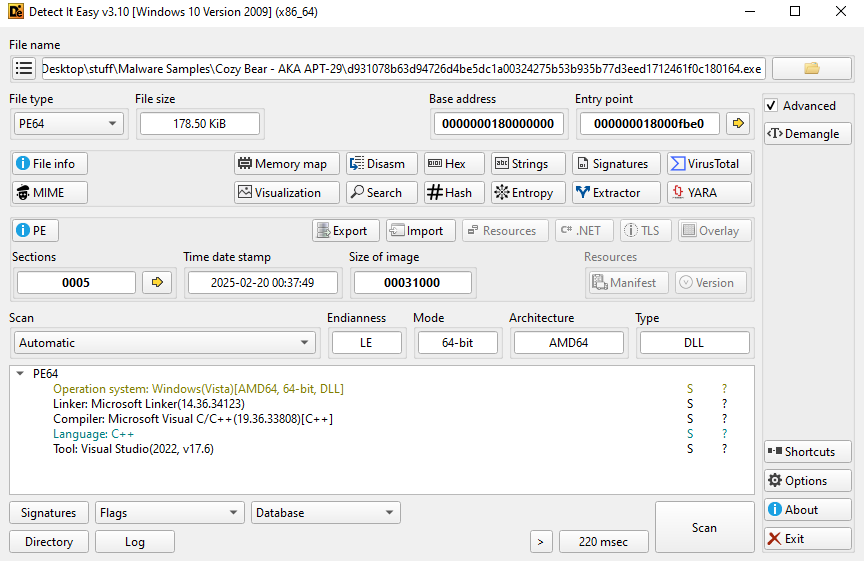Open the Scan mode Automatic dropdown
The height and width of the screenshot is (561, 864).
pyautogui.click(x=164, y=342)
